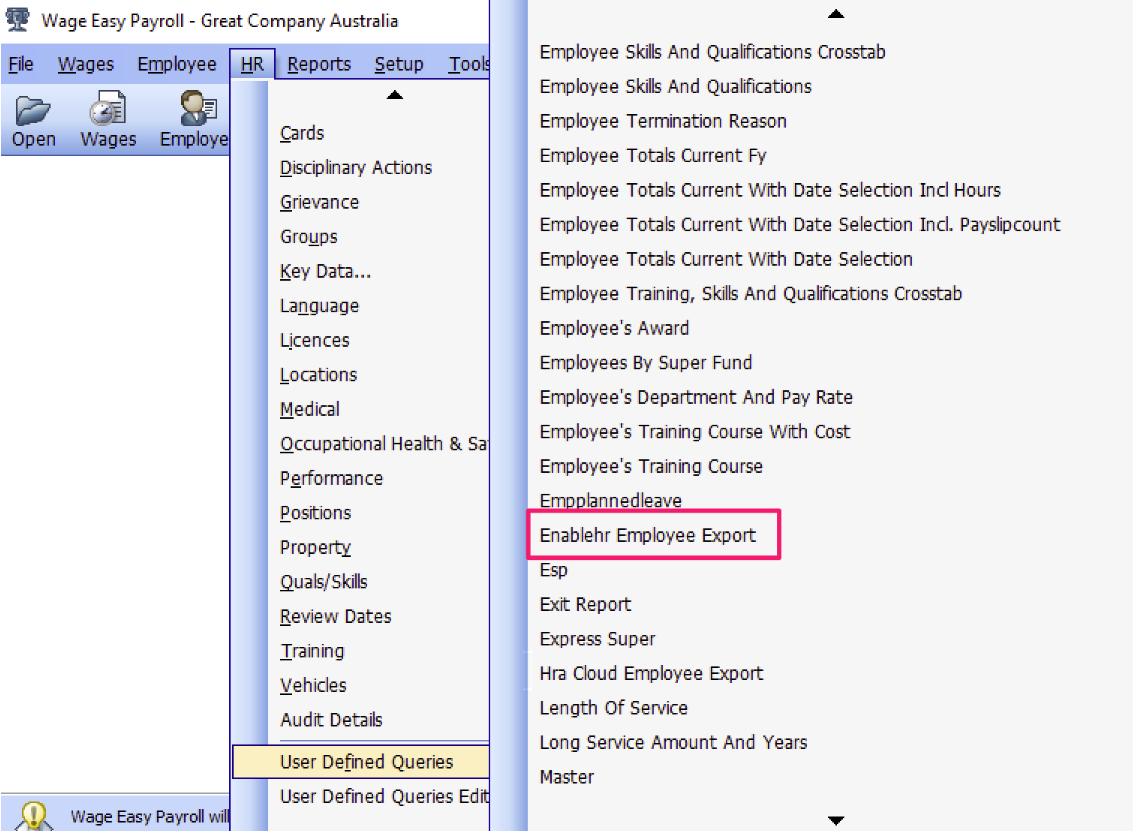Click the Wage Easy Payroll trophy icon

point(17,20)
